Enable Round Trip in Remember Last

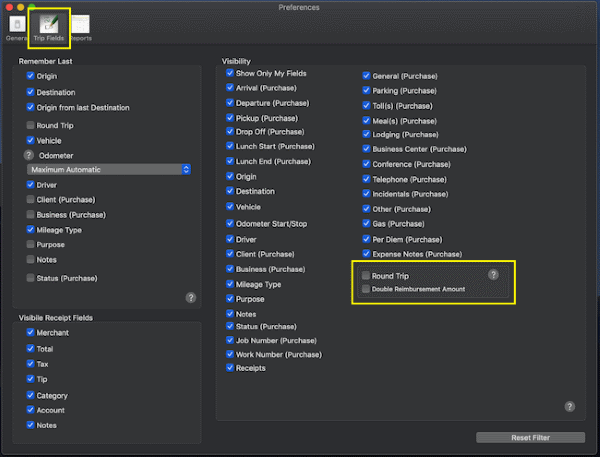[x=31, y=126]
